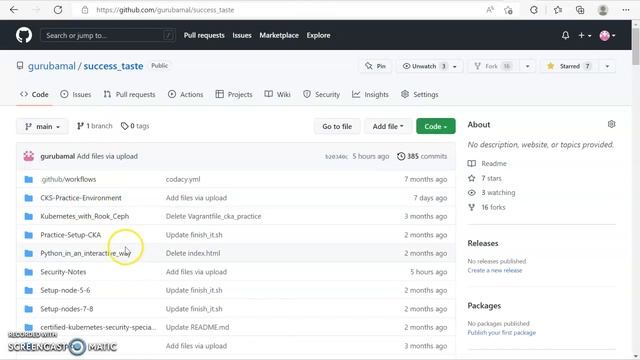Image resolution: width=640 pixels, height=360 pixels.
Task: Click the read aloud icon in address bar
Action: [x=490, y=10]
